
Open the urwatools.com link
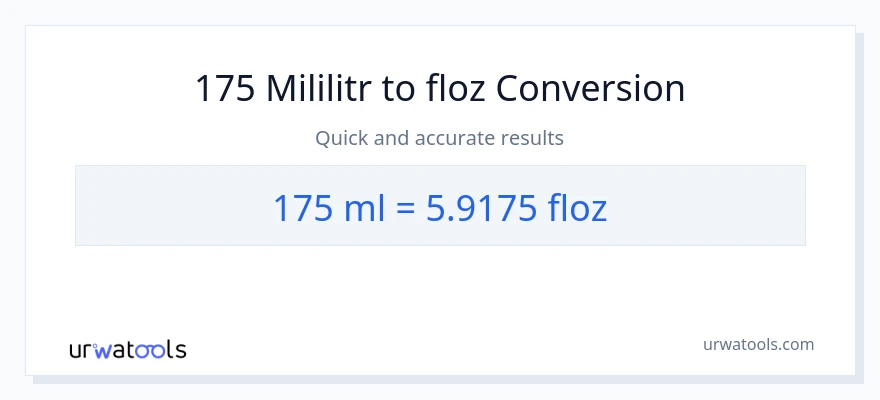point(758,344)
